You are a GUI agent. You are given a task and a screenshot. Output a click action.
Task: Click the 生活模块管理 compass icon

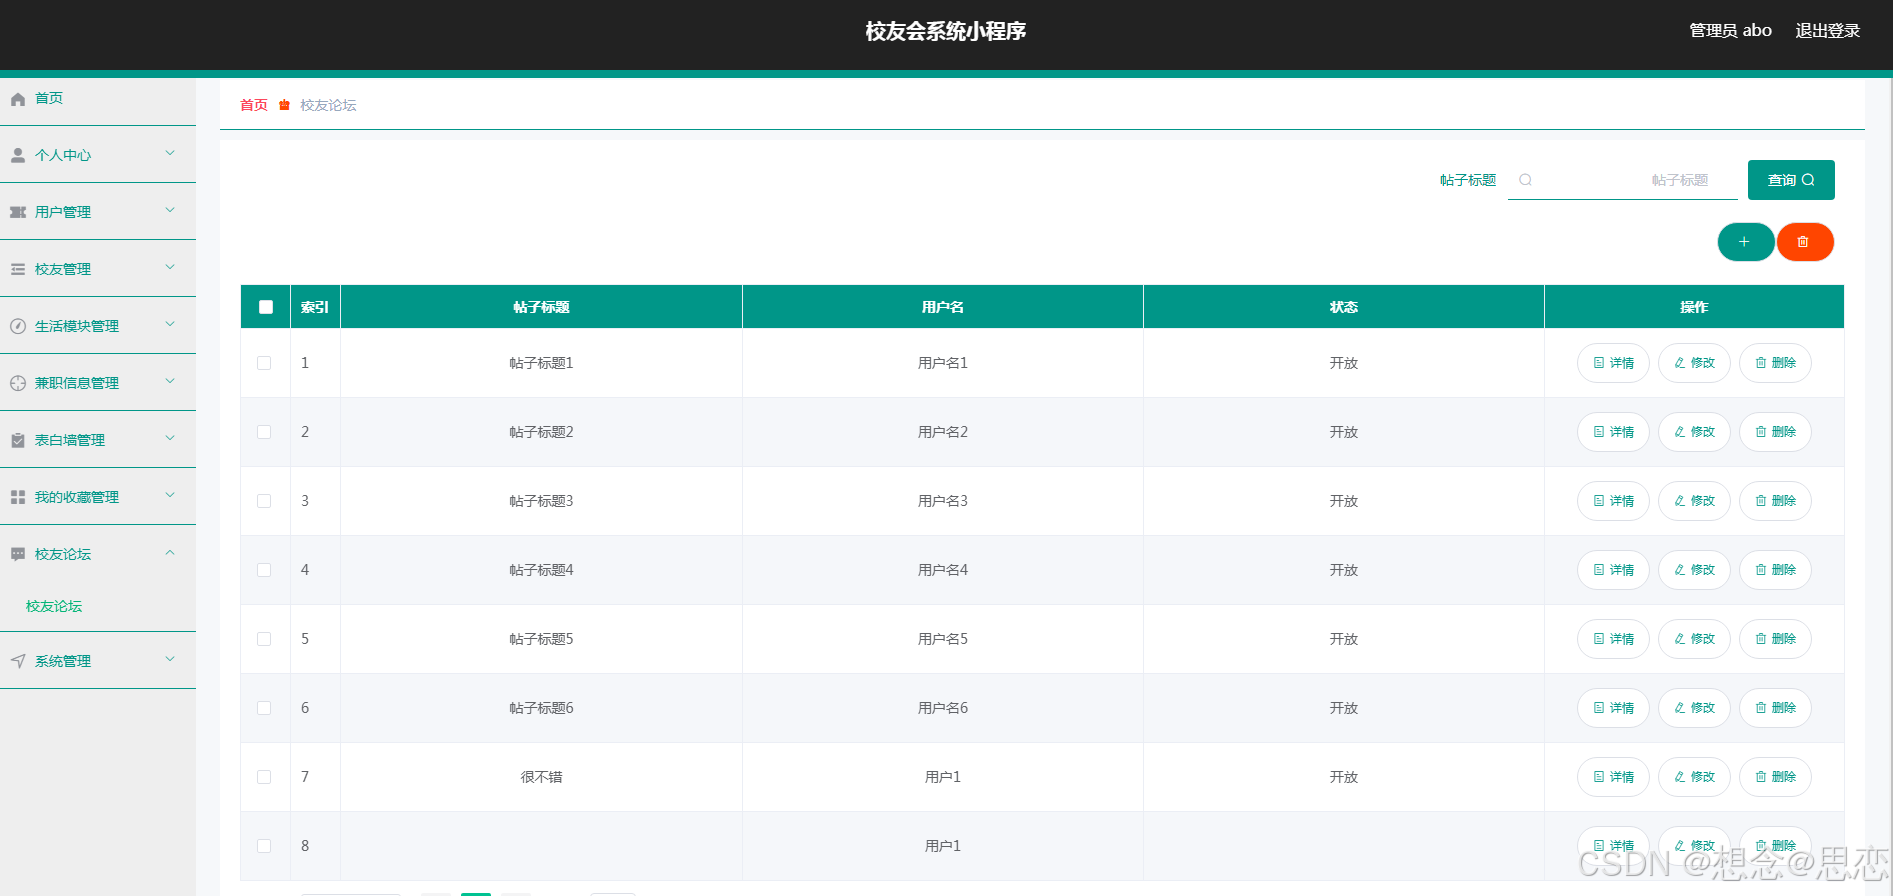tap(18, 327)
